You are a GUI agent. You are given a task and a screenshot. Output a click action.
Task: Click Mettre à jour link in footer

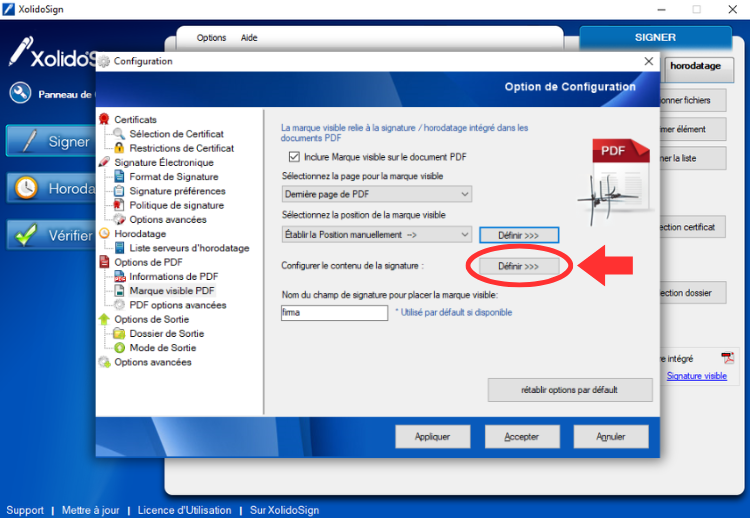[90, 510]
